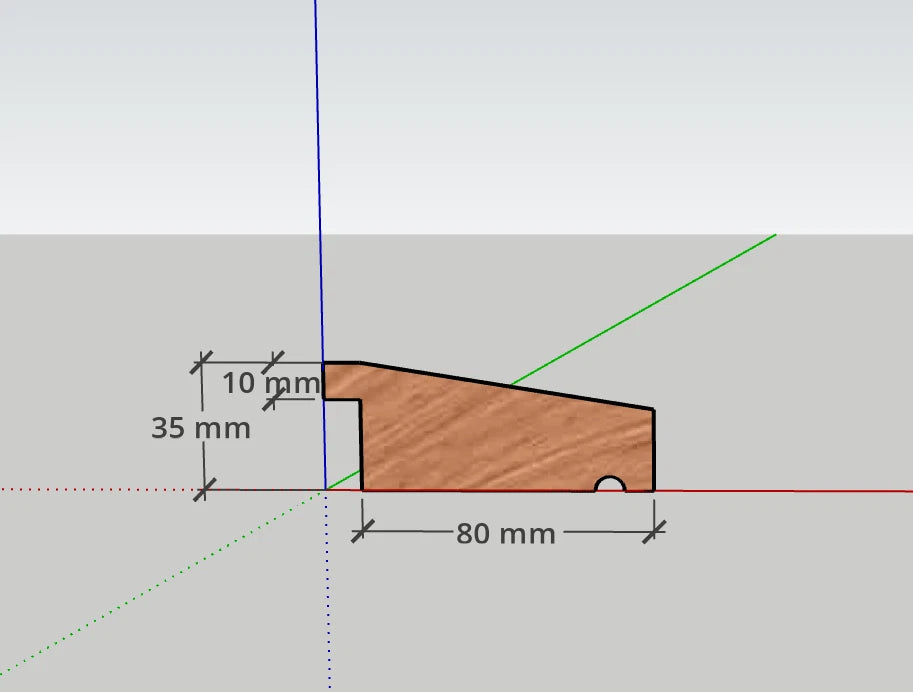
Task: Click the semicircular groove at the profile bottom
Action: click(x=610, y=484)
